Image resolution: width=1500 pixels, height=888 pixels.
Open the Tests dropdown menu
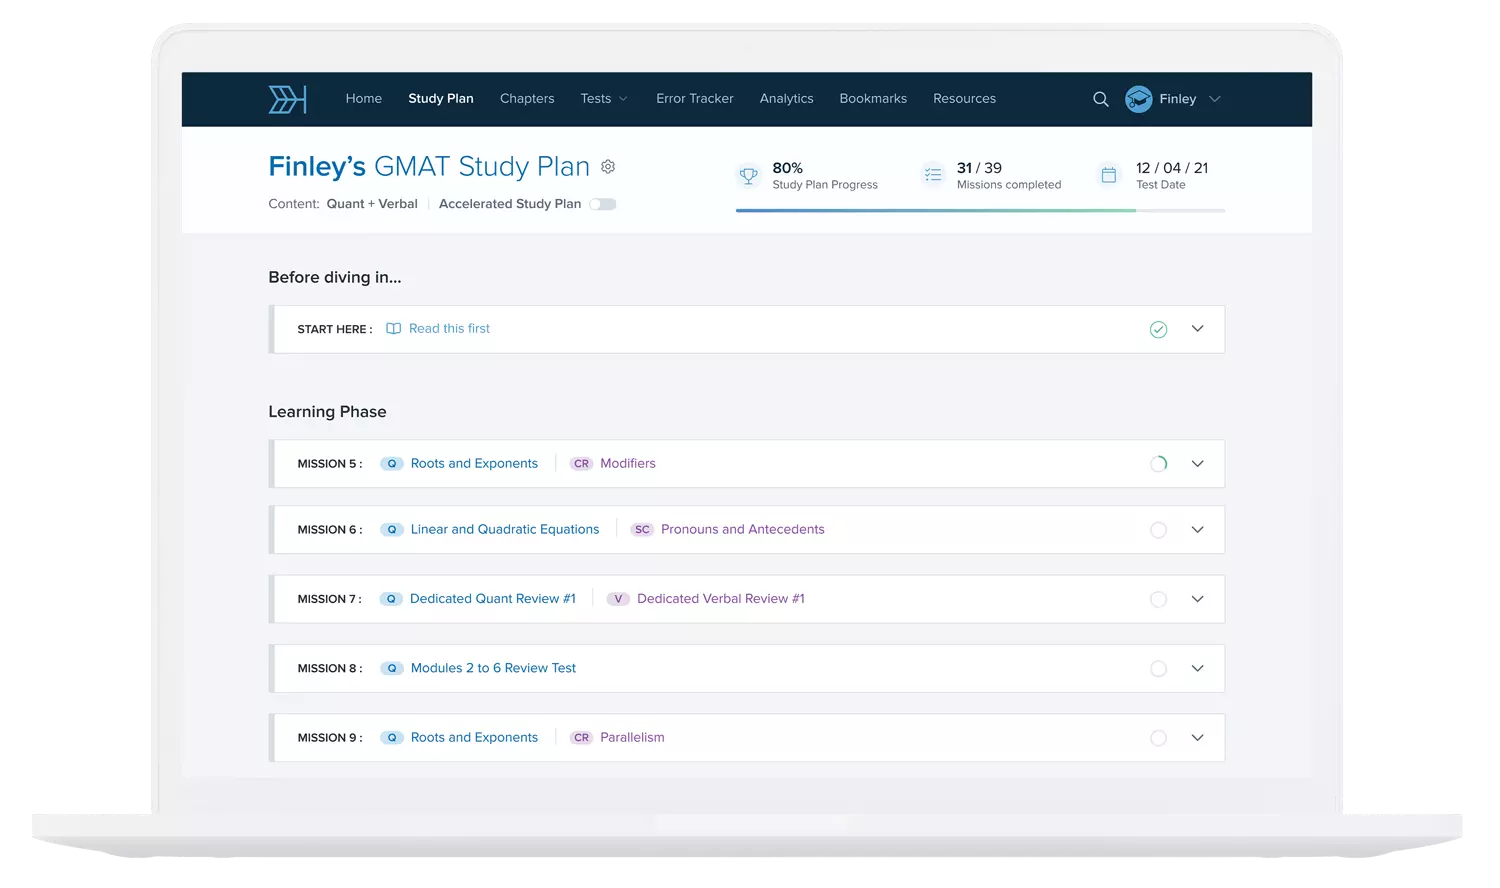point(604,99)
